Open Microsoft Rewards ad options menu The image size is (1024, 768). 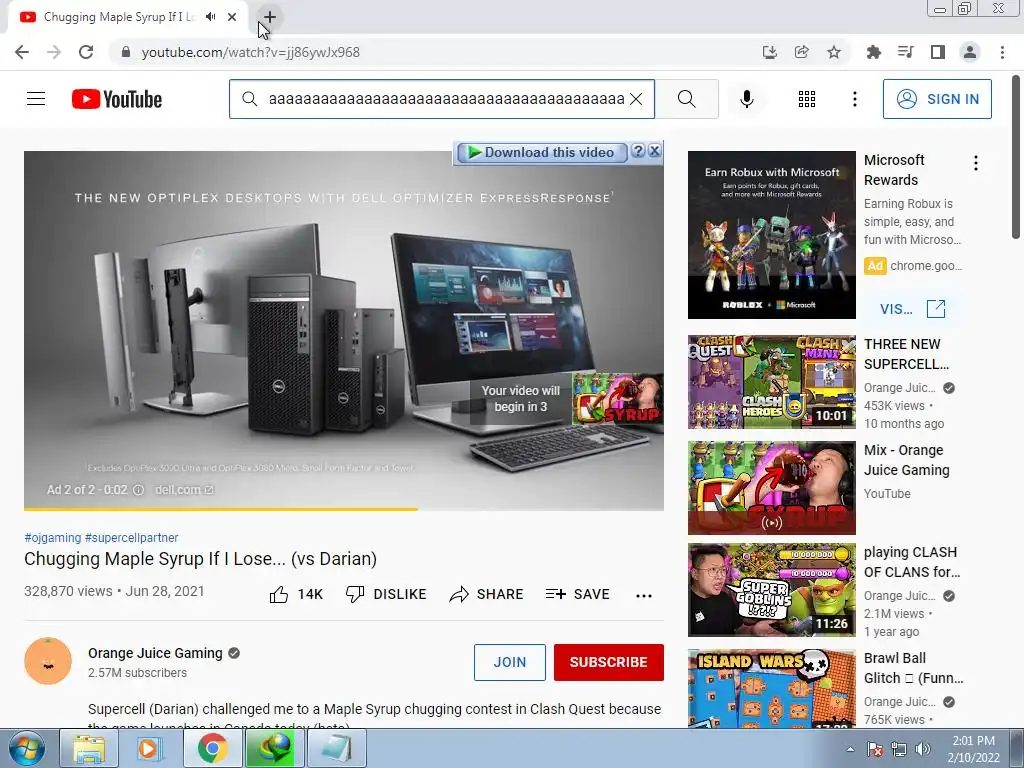point(976,163)
